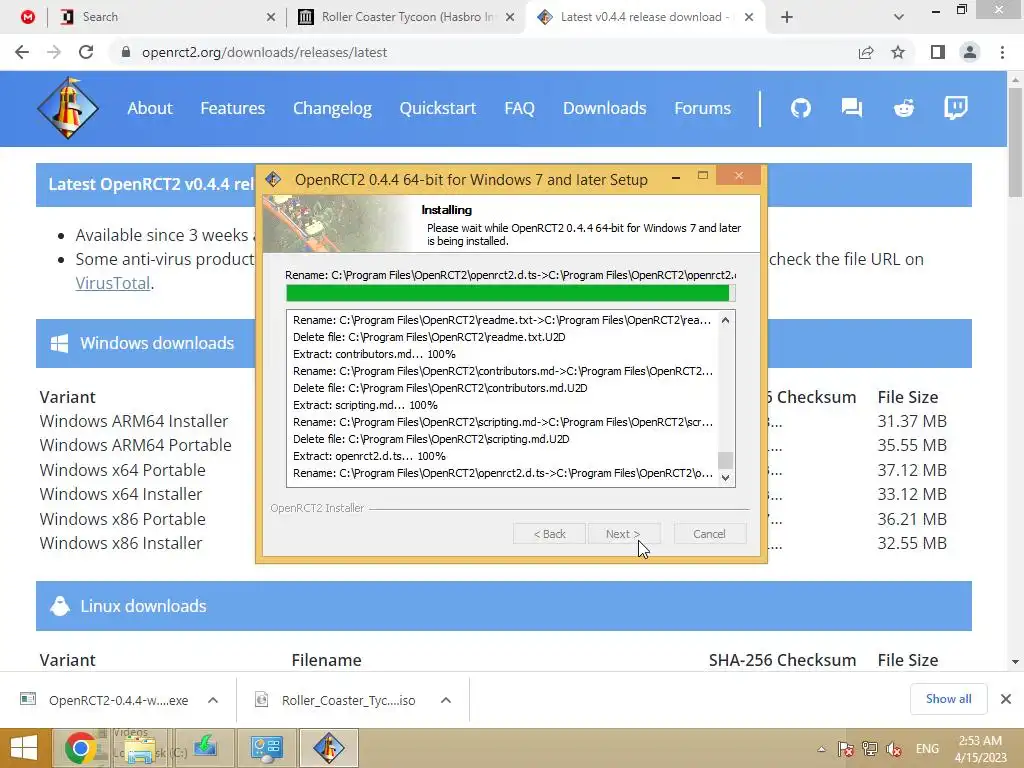
Task: Open Features page in site menu
Action: point(232,108)
